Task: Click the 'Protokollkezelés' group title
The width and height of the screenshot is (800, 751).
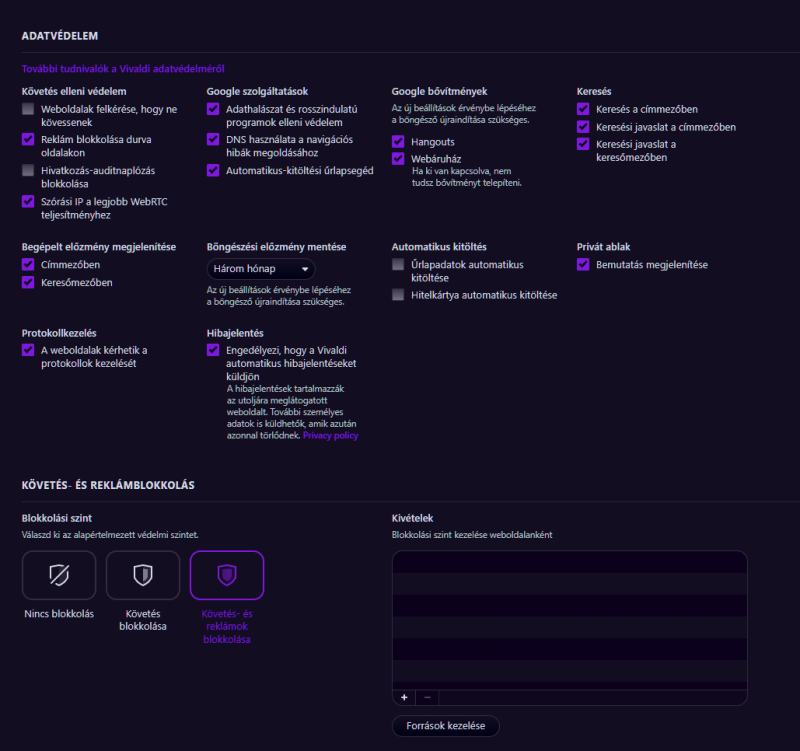Action: pyautogui.click(x=59, y=333)
